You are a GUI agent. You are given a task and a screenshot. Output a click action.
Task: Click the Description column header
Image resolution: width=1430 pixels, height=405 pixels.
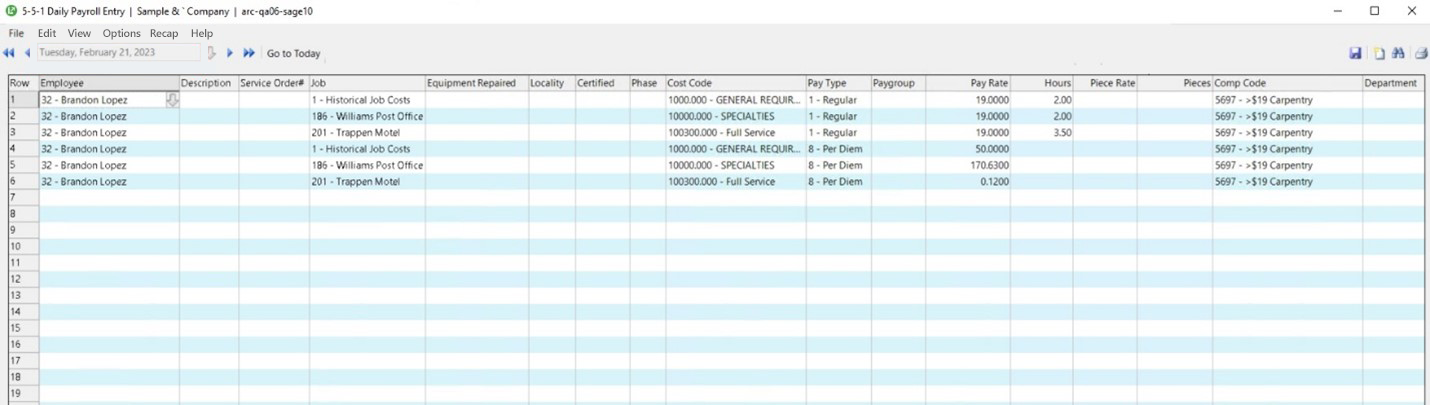click(209, 83)
